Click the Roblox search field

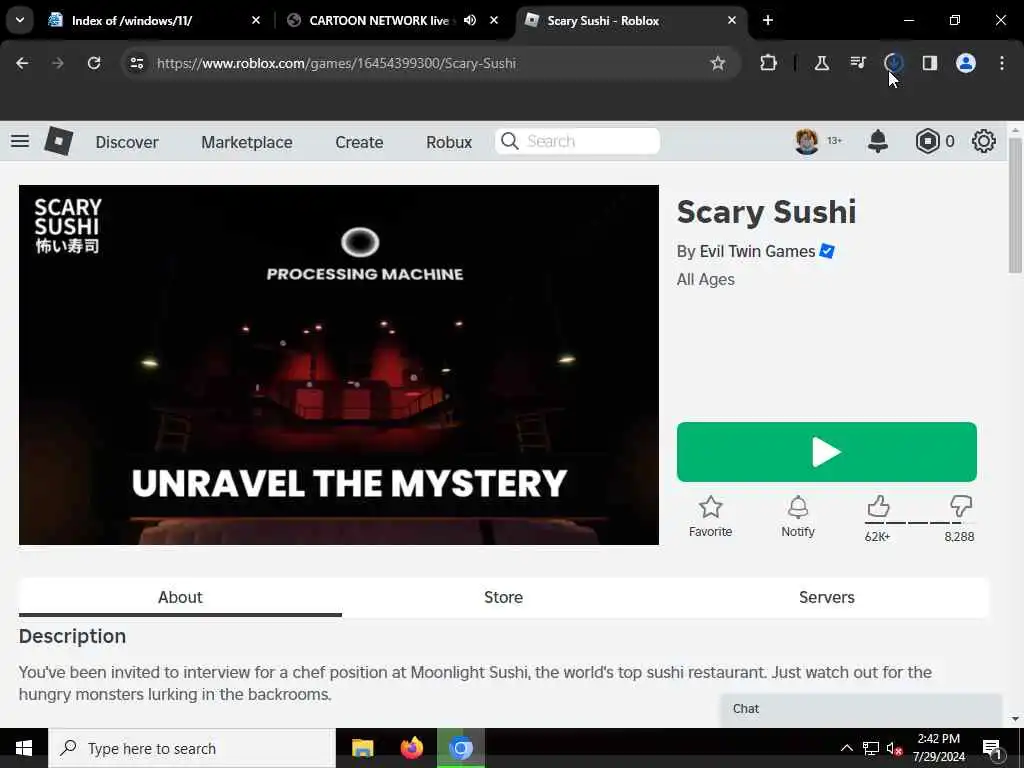coord(577,141)
